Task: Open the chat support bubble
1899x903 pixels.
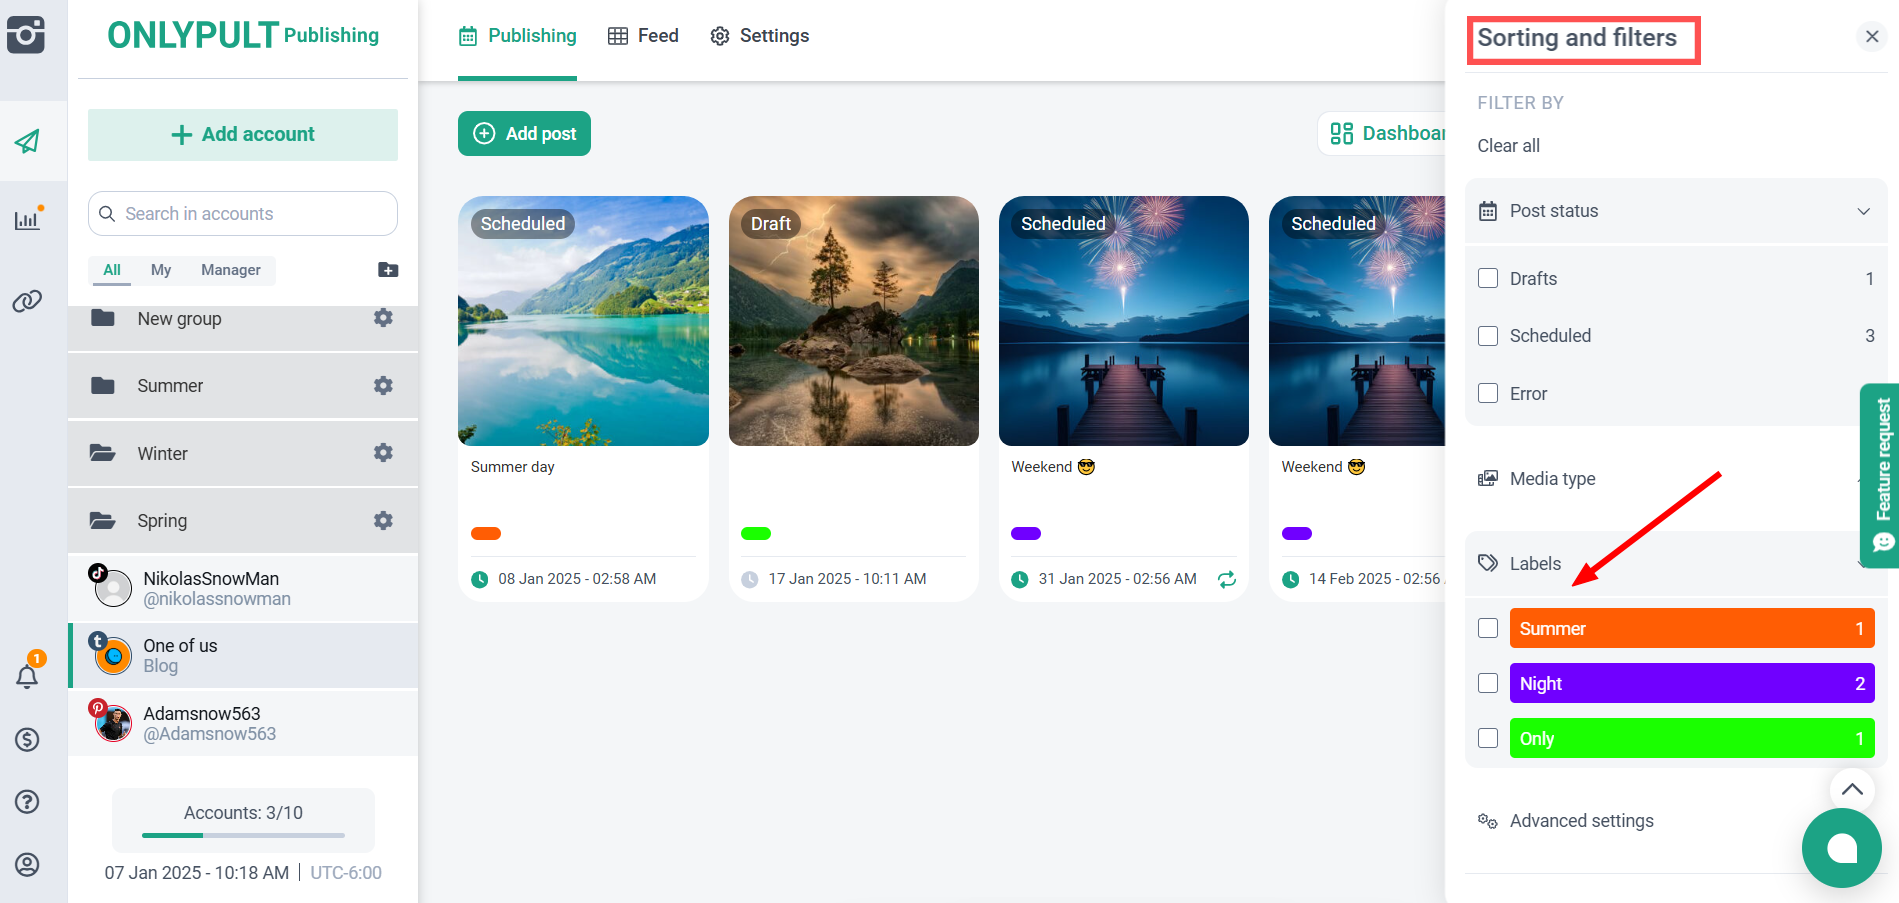Action: tap(1841, 848)
